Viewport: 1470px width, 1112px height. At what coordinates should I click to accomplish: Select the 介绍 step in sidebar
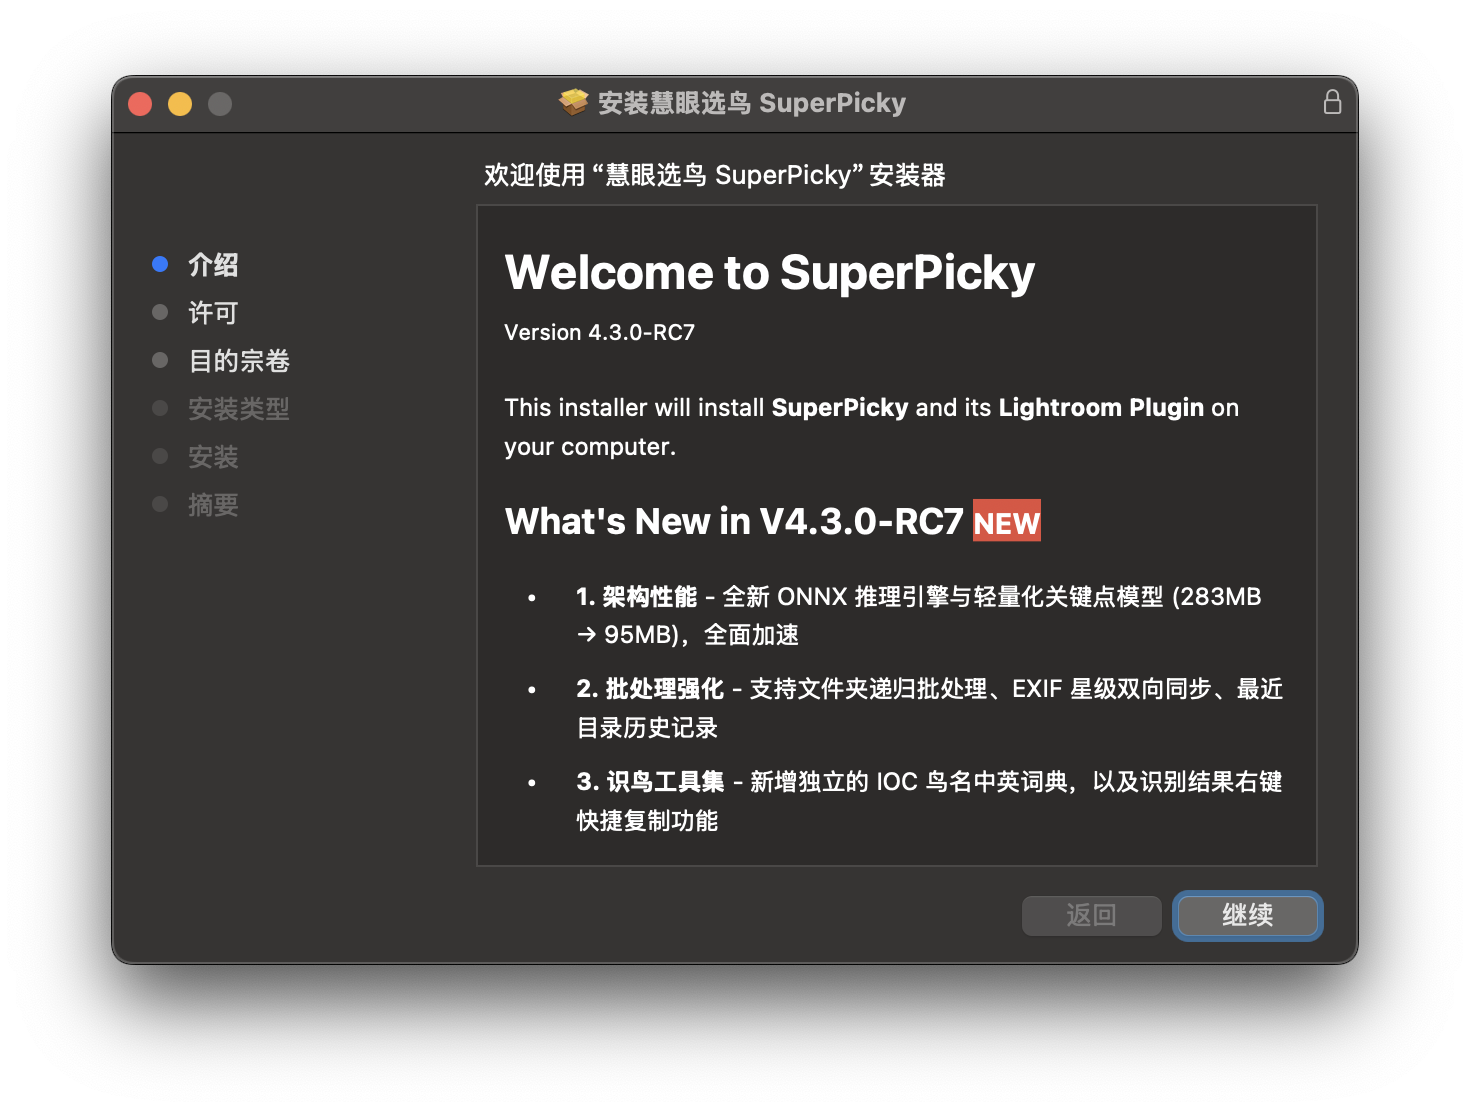point(213,265)
